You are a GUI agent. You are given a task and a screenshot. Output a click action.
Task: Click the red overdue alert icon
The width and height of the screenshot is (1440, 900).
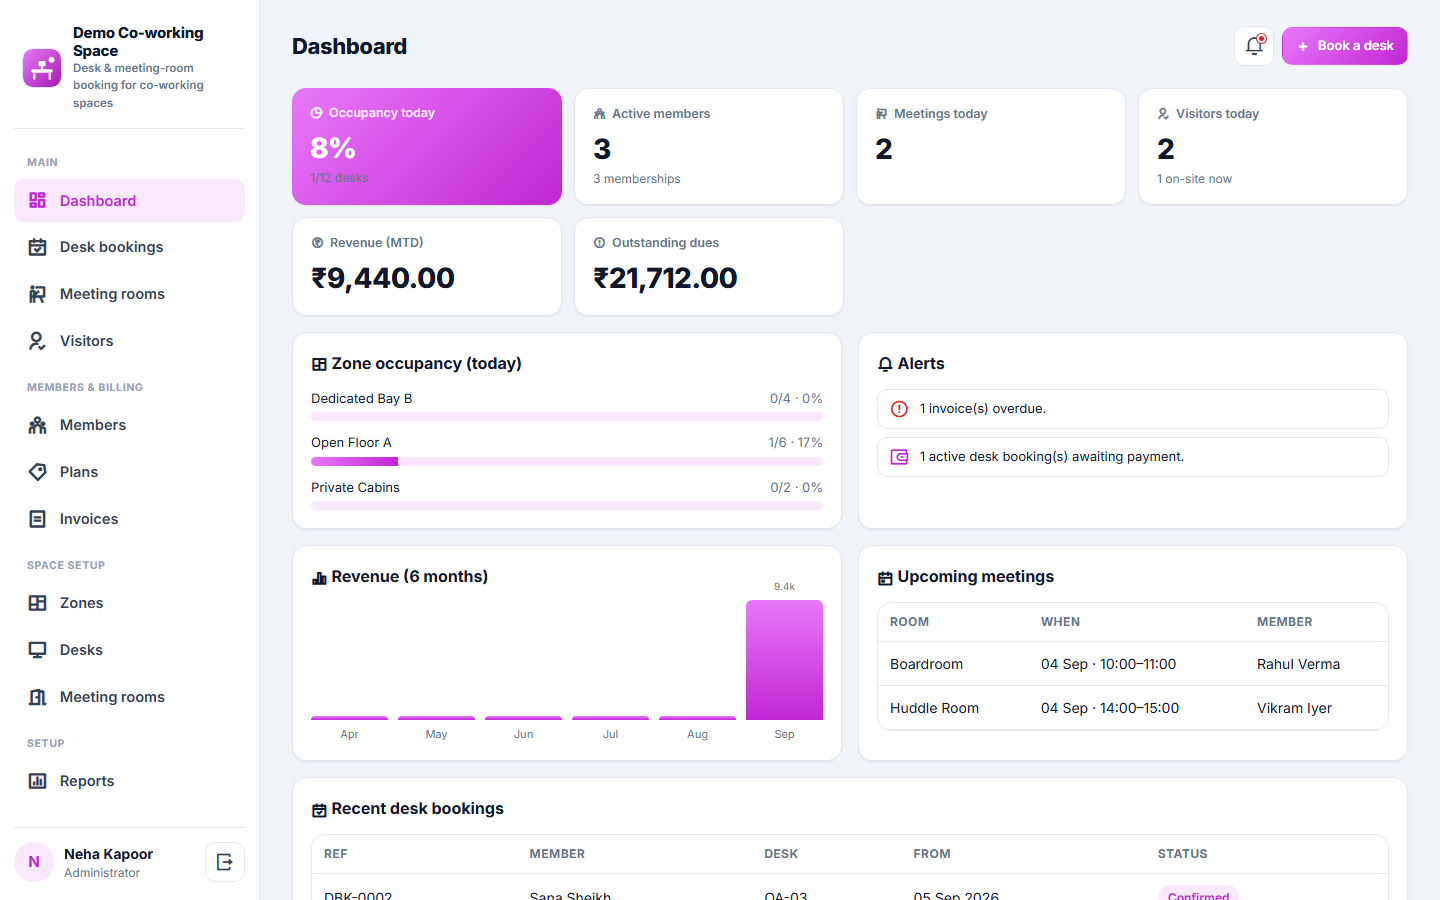point(899,409)
